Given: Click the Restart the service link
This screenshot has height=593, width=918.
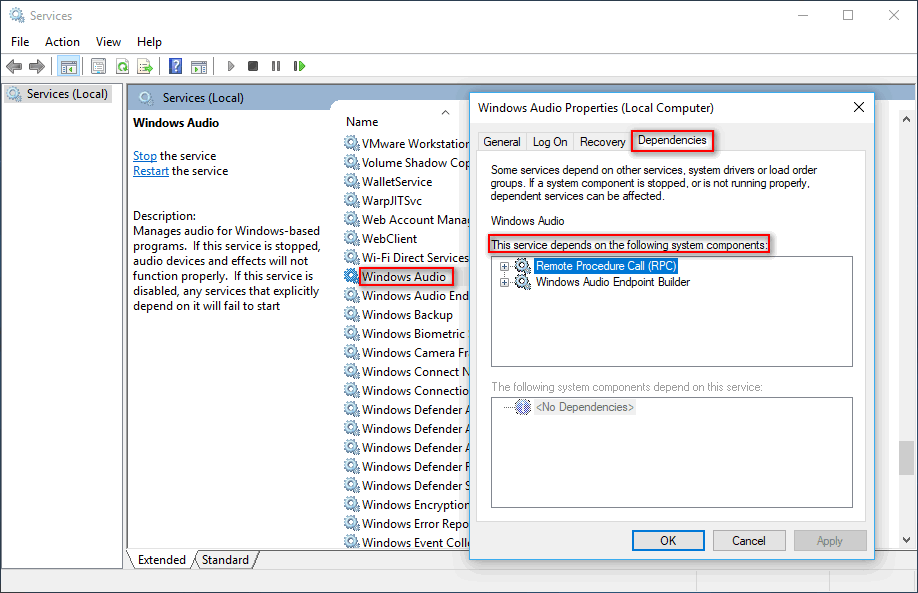Looking at the screenshot, I should 151,171.
